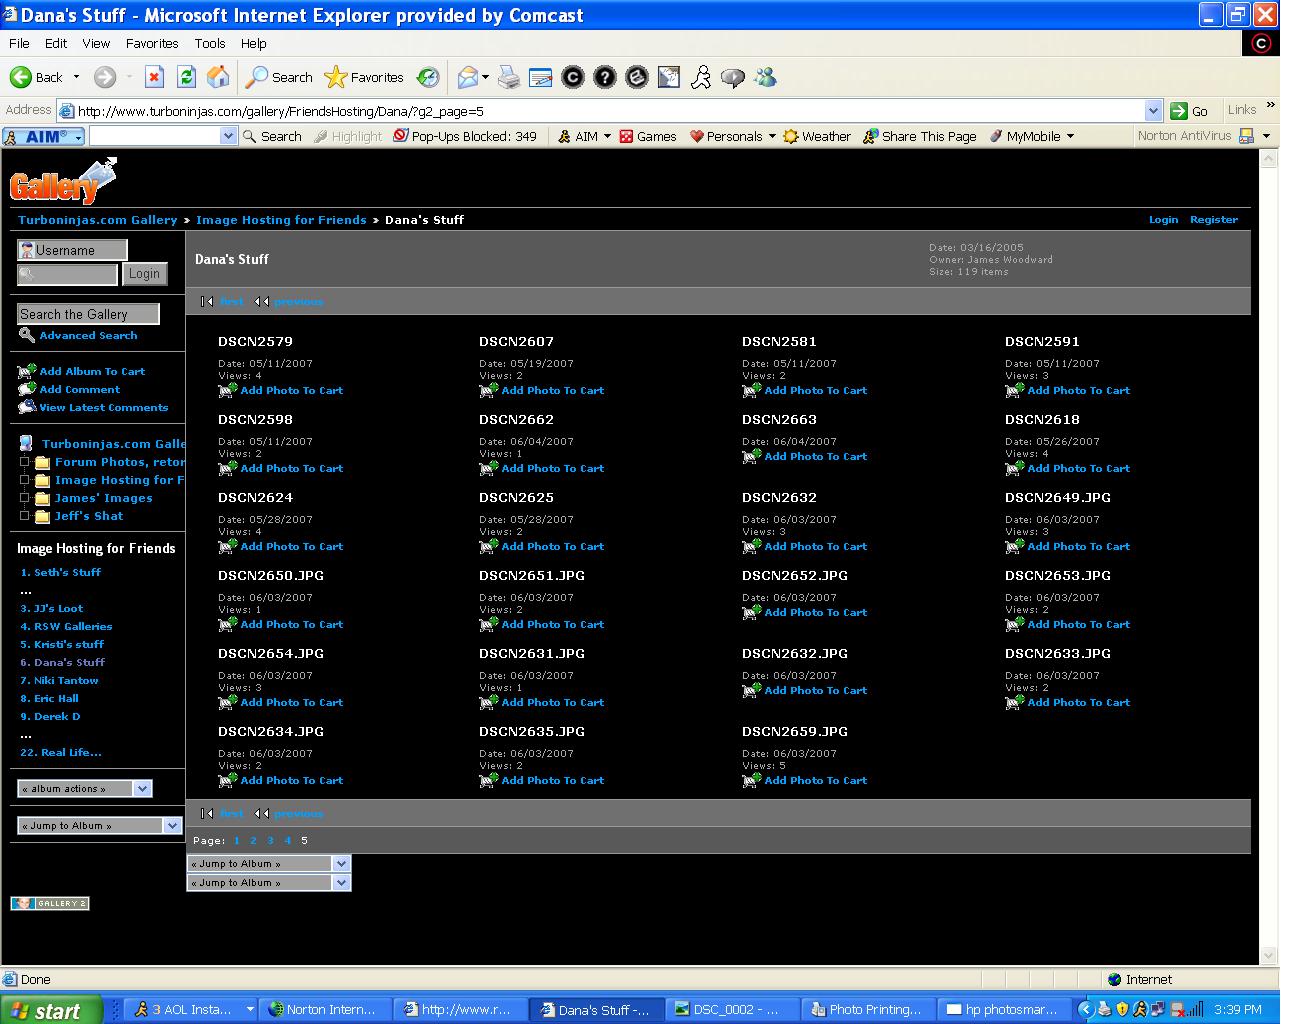Click the Advanced Search magnifier icon
The image size is (1296, 1024).
coord(27,335)
